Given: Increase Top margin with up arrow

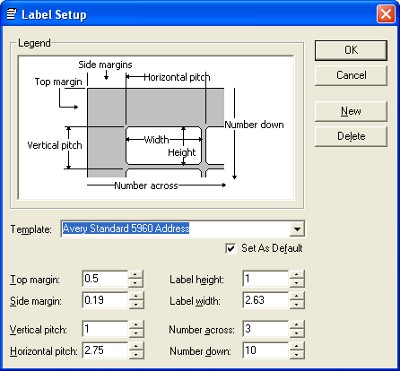Looking at the screenshot, I should [136, 275].
